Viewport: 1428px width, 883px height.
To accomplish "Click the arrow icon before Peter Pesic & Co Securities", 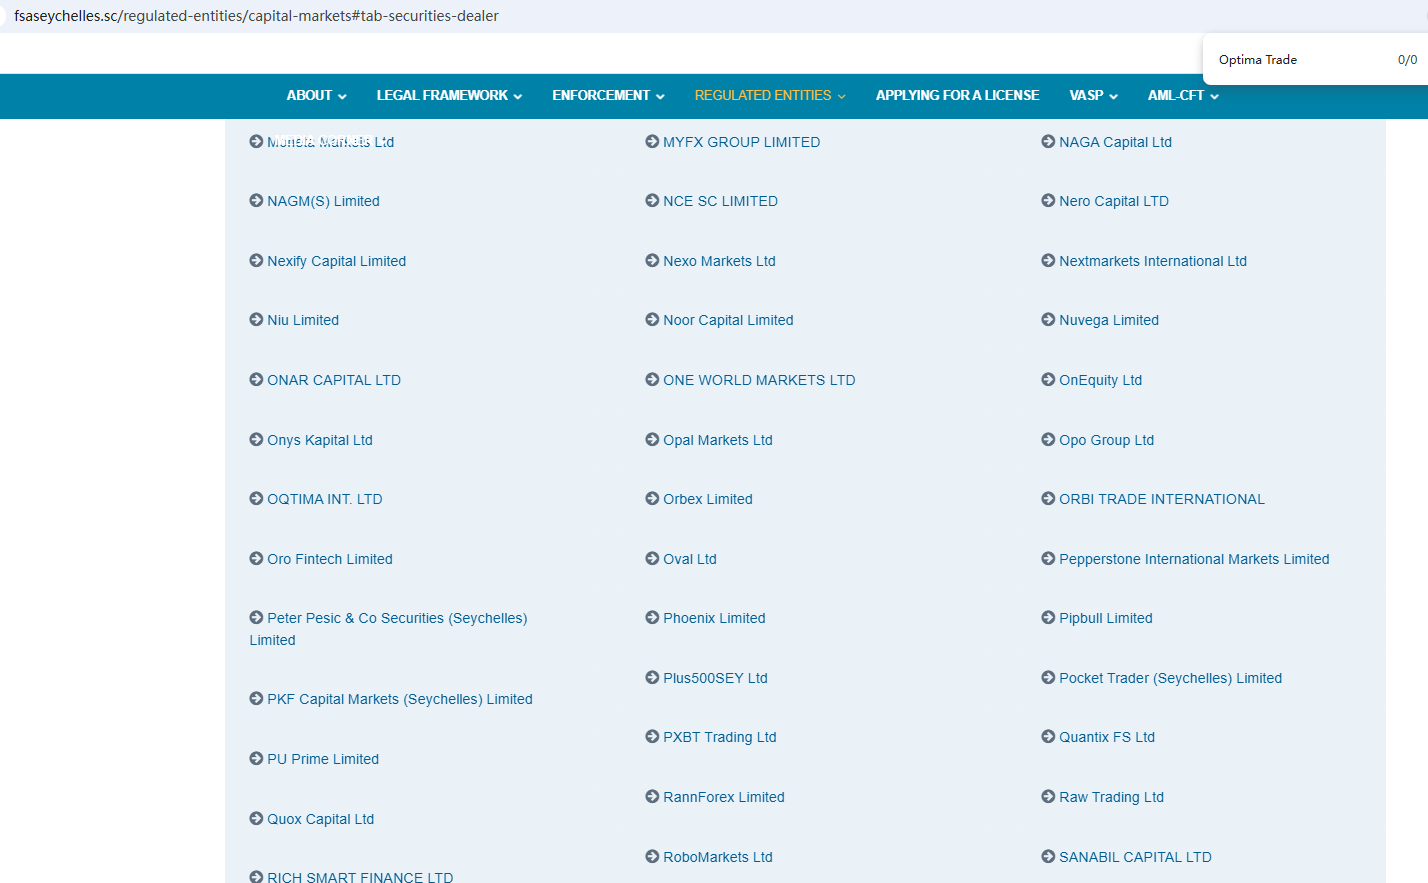I will (256, 618).
